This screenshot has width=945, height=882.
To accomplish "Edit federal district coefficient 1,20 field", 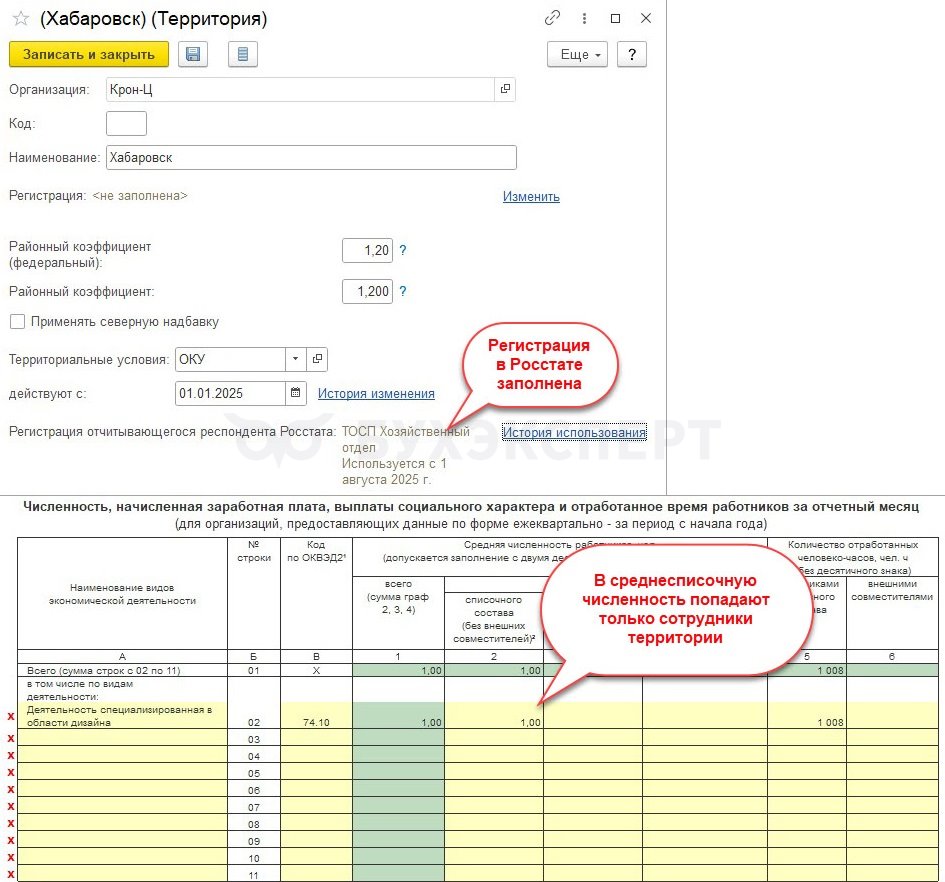I will (368, 250).
